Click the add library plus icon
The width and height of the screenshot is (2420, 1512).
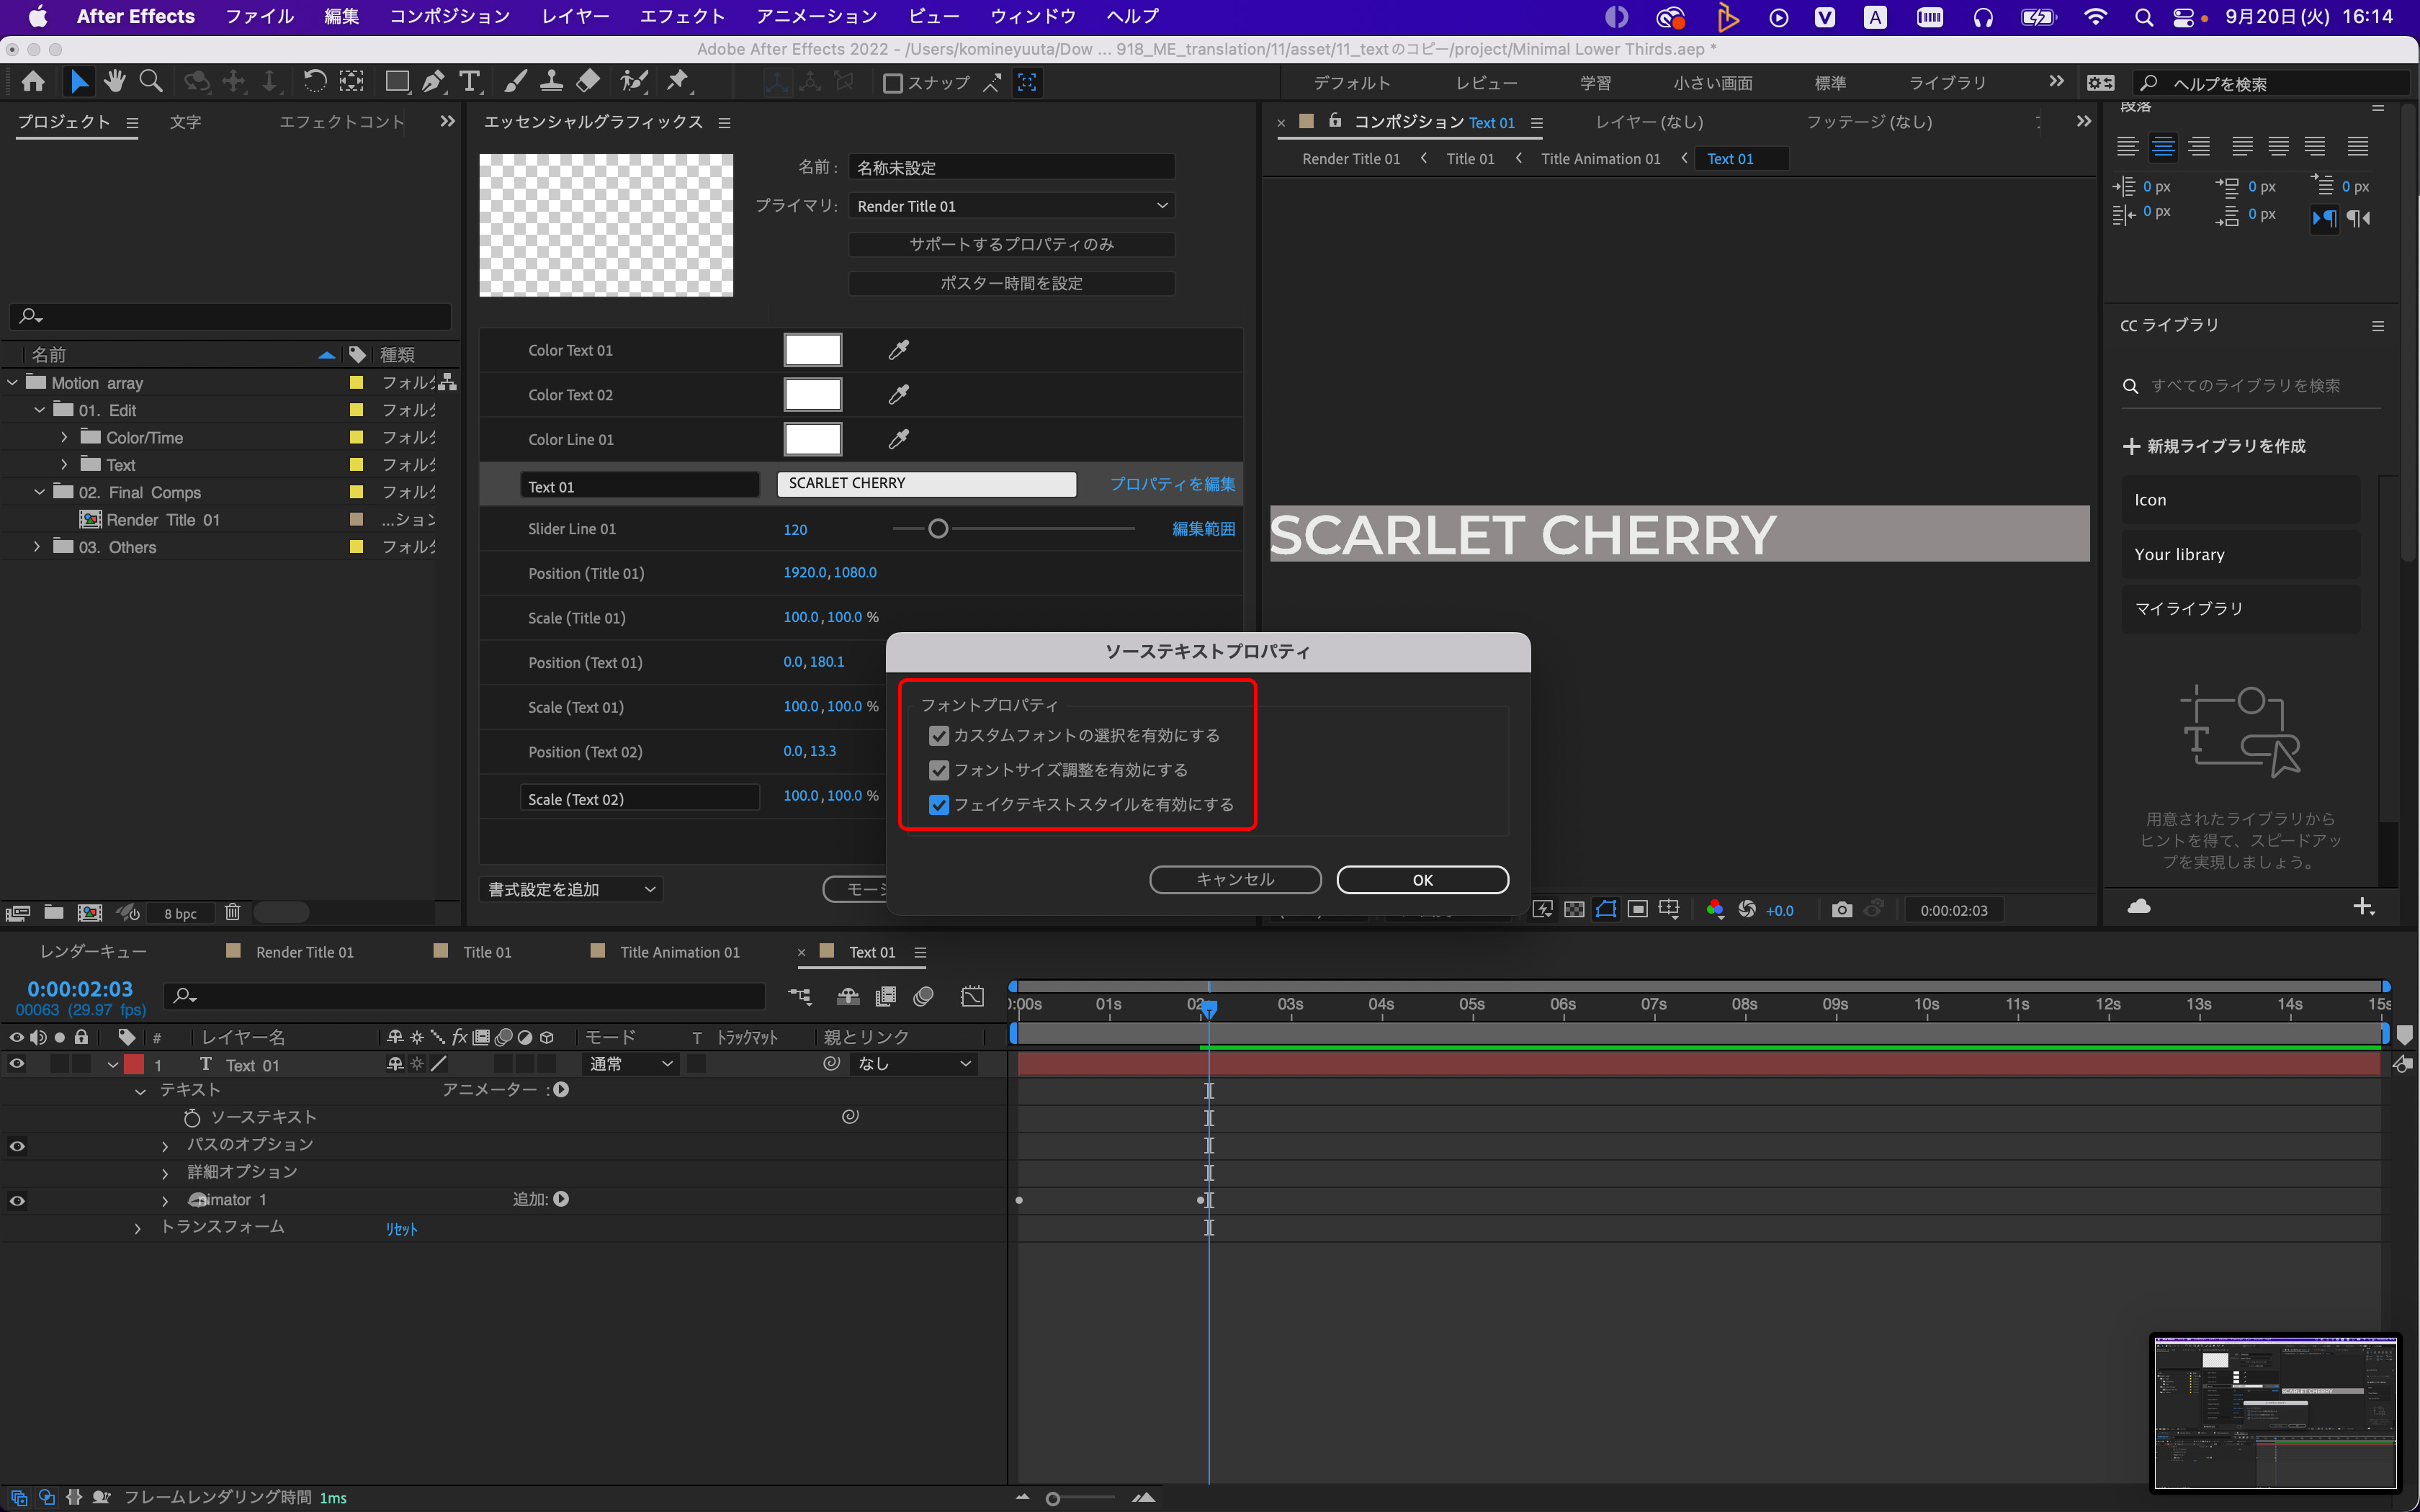pyautogui.click(x=2364, y=906)
